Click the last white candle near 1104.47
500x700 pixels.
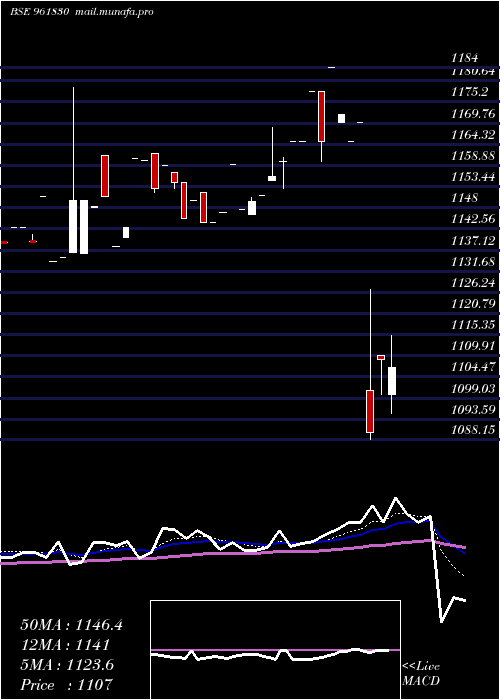pyautogui.click(x=392, y=381)
